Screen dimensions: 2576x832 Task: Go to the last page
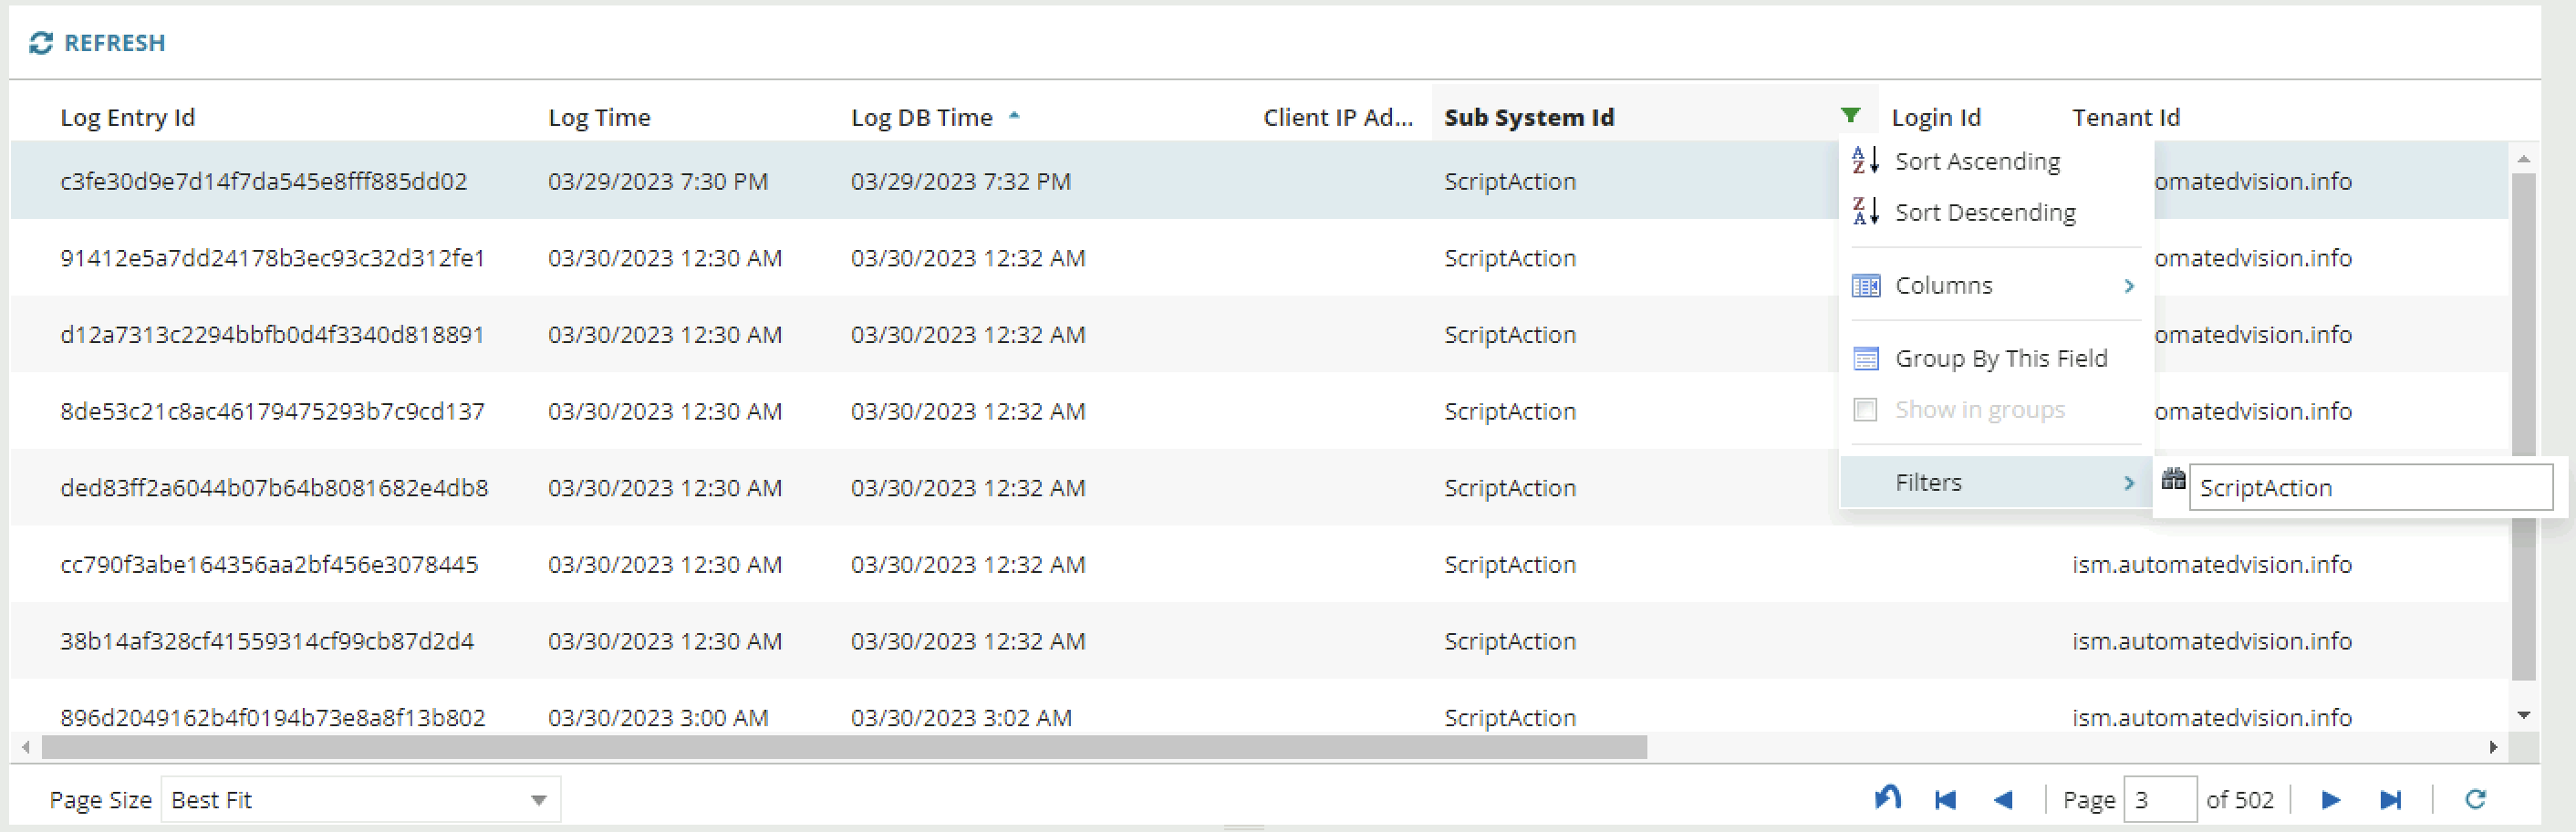click(2390, 800)
